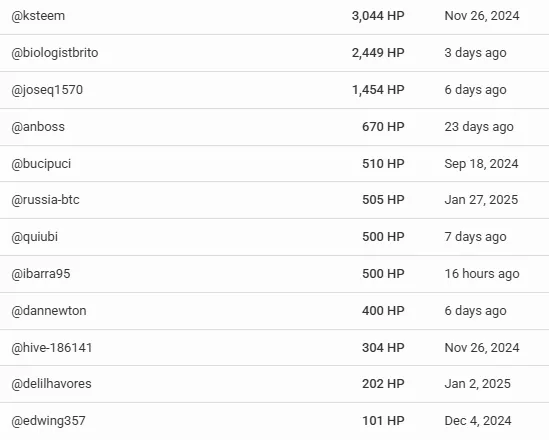
Task: Open the @russia-btc account link
Action: (45, 200)
